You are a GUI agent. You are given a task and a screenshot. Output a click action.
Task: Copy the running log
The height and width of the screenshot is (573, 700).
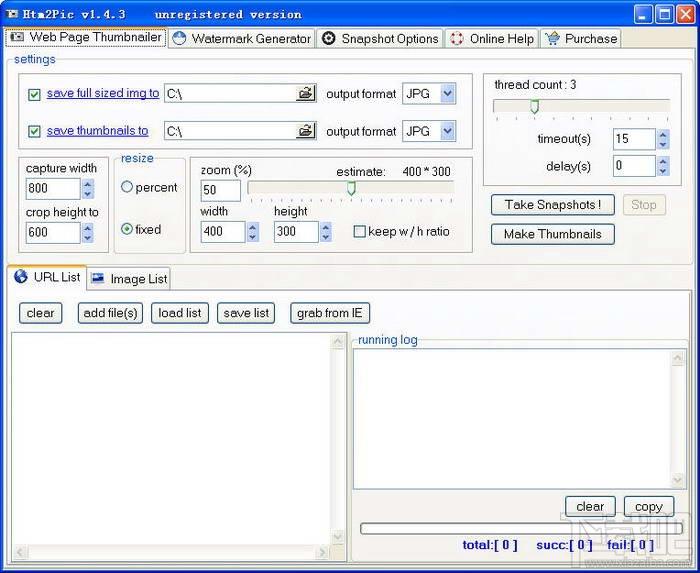(649, 507)
